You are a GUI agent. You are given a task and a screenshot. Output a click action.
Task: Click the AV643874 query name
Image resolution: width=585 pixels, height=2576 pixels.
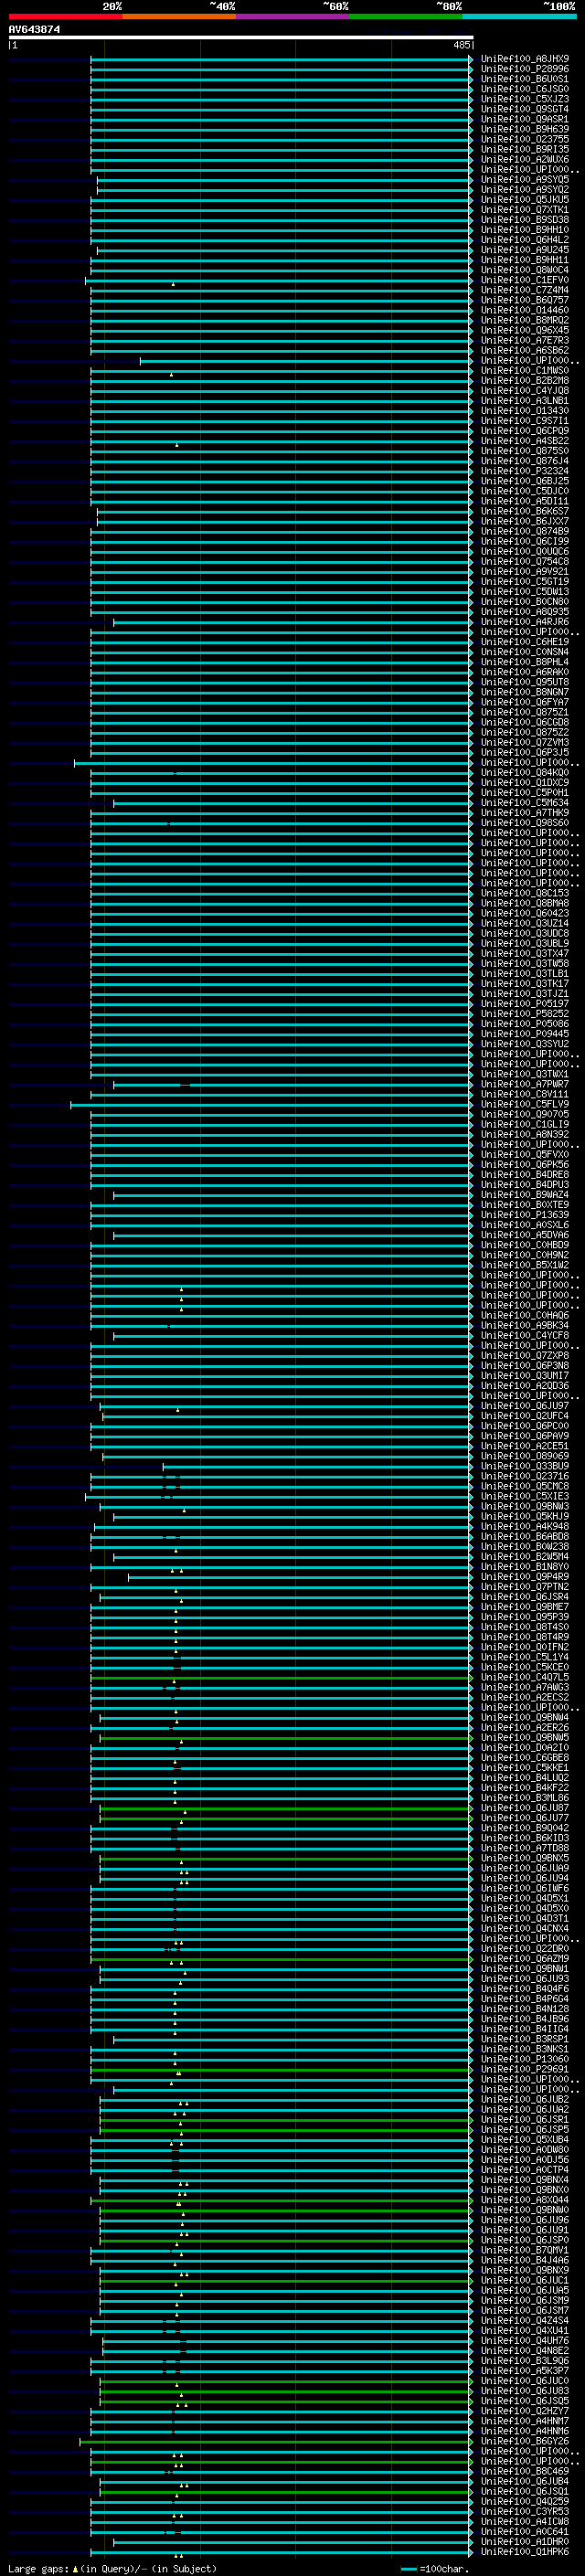[x=34, y=30]
